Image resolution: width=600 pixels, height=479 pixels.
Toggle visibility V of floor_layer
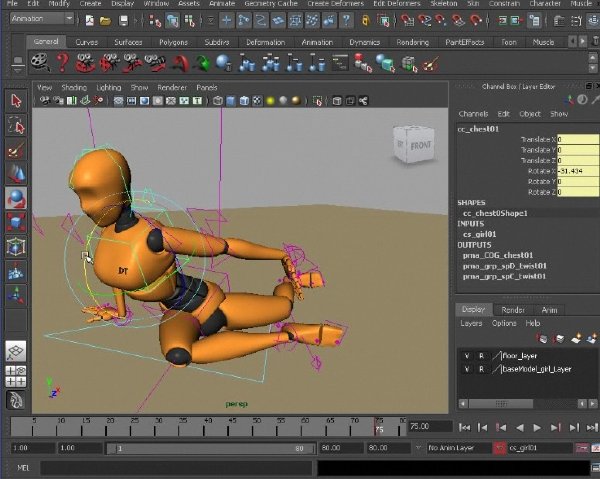[x=467, y=356]
